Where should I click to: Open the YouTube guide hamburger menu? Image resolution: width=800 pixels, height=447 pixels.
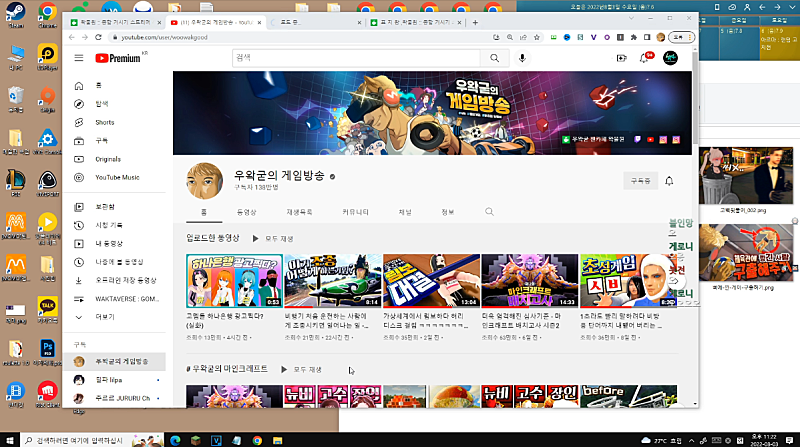[79, 58]
